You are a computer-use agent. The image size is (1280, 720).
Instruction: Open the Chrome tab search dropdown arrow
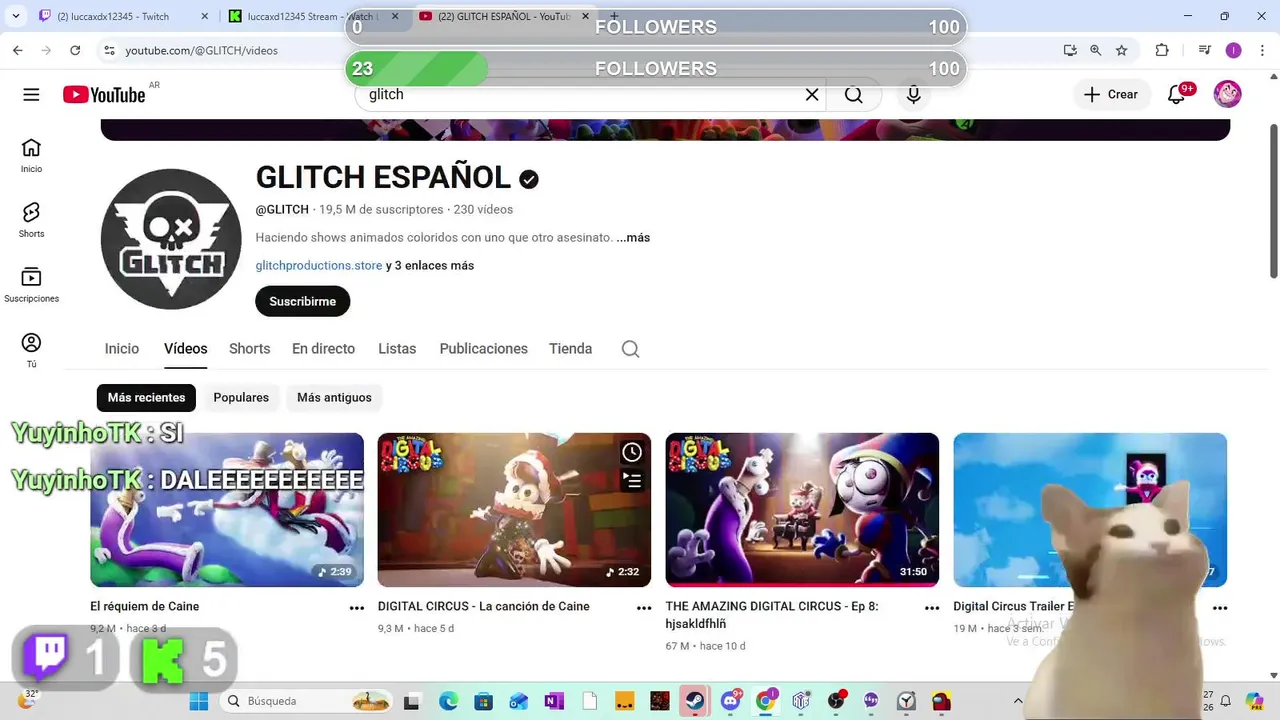[15, 16]
